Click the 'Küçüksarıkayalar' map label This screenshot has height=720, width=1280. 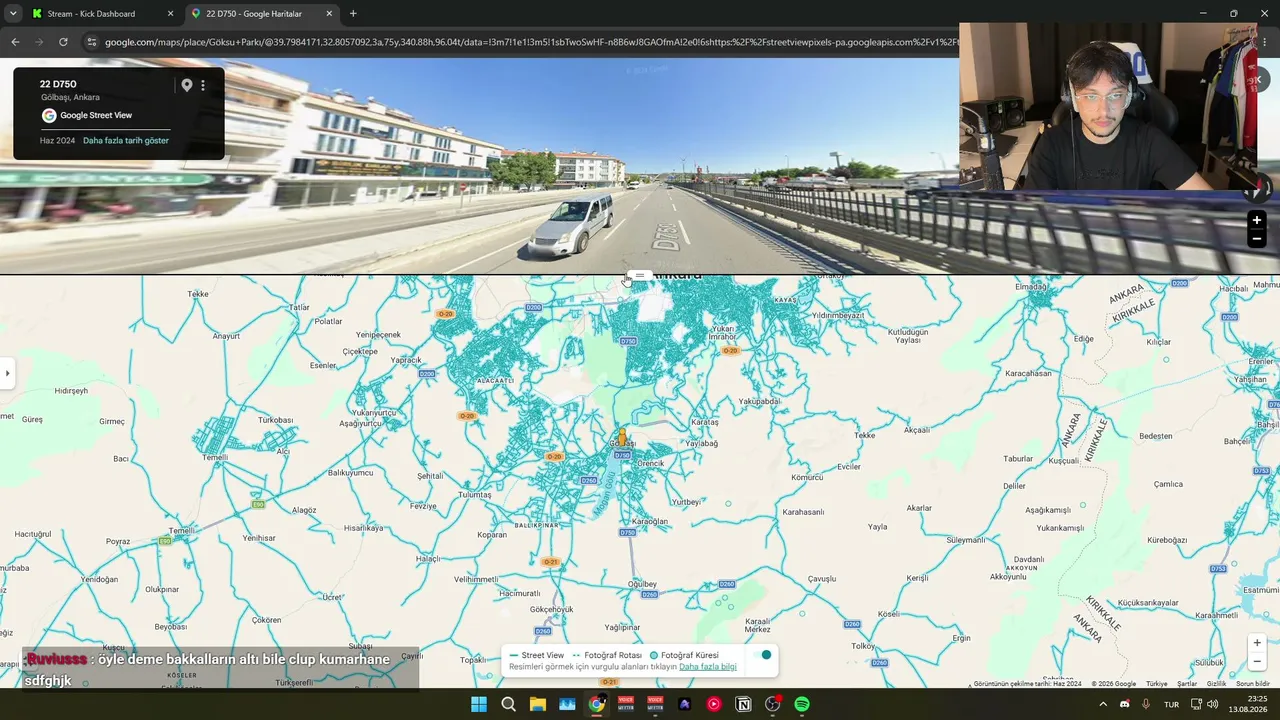[1148, 602]
